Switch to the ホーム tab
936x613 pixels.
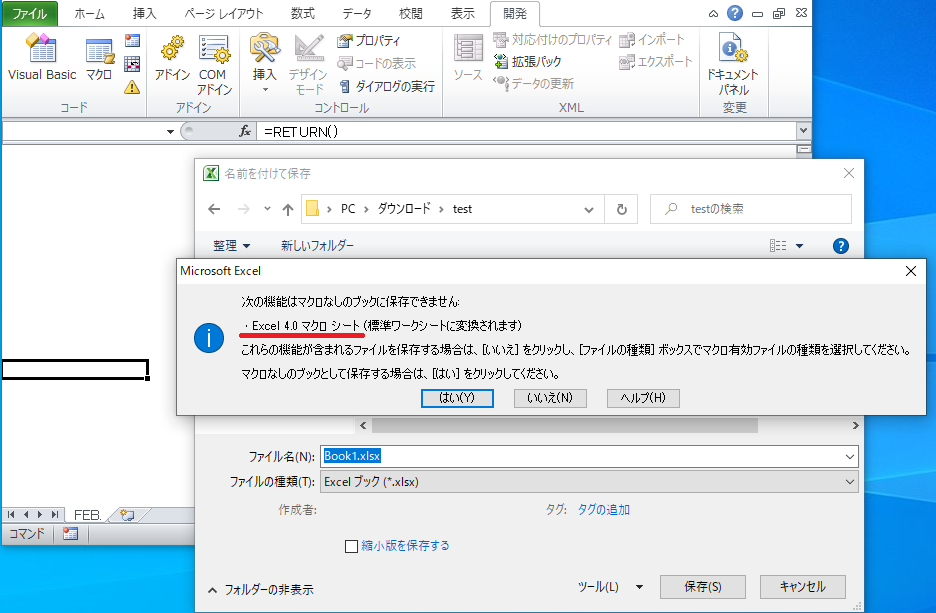pos(90,14)
